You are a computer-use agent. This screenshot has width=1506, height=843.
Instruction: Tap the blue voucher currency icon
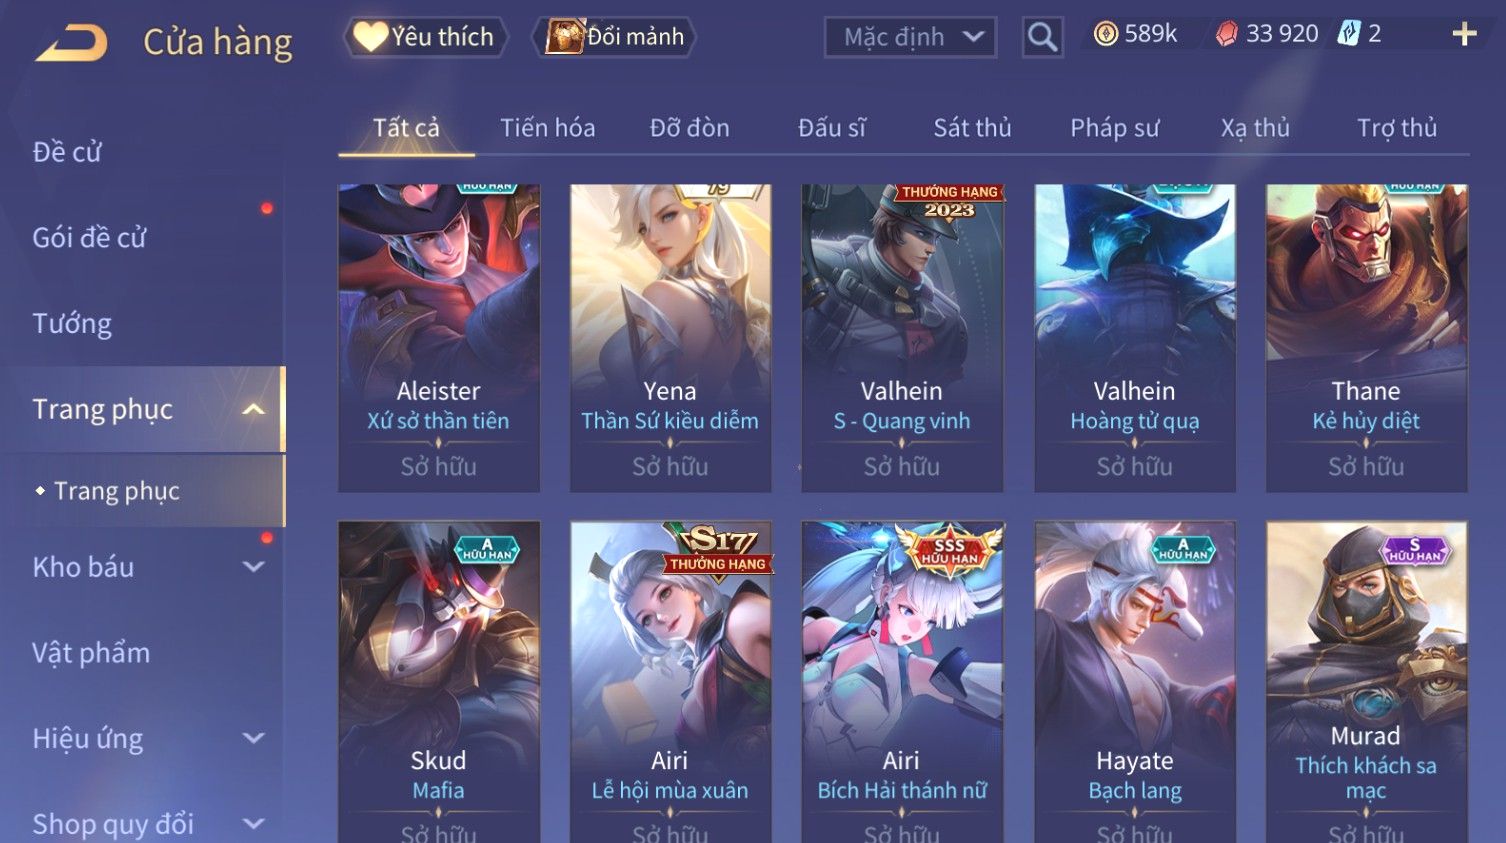click(x=1349, y=34)
